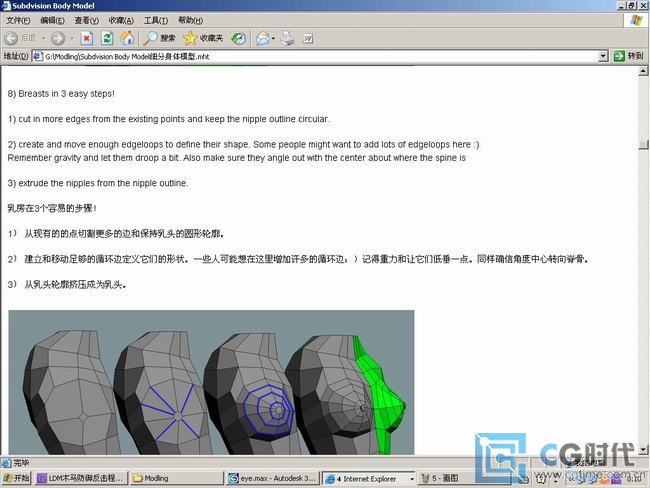
Task: Click the vertical scrollbar thumb
Action: coord(643,144)
